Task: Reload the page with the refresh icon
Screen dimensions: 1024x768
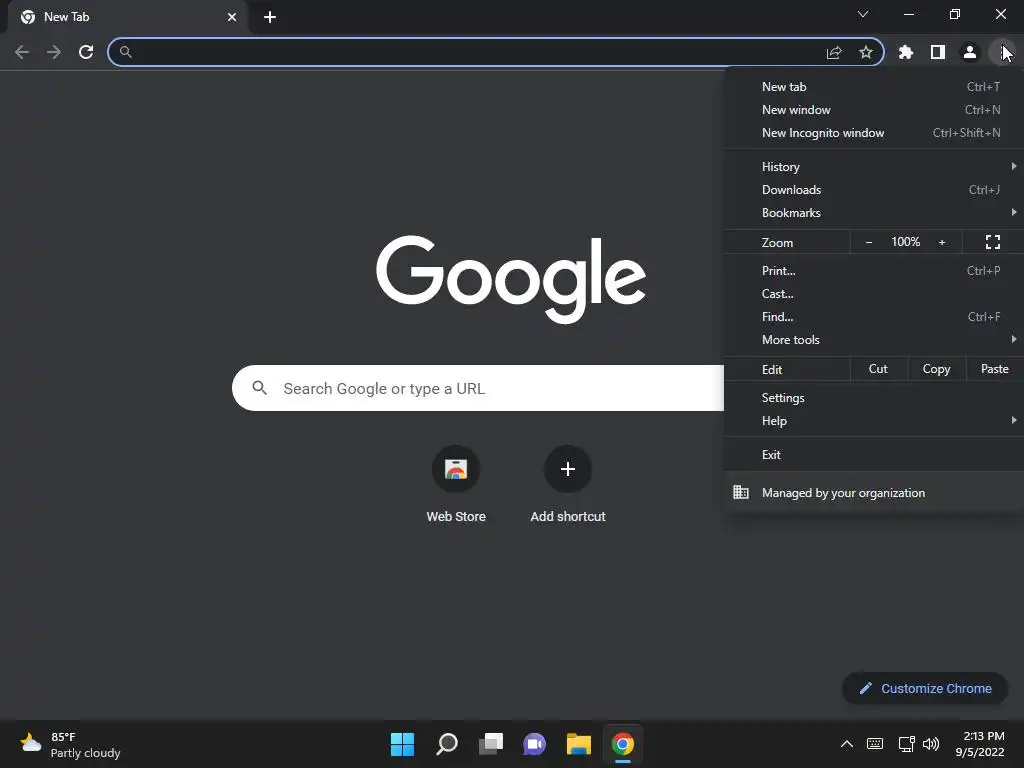Action: click(86, 52)
